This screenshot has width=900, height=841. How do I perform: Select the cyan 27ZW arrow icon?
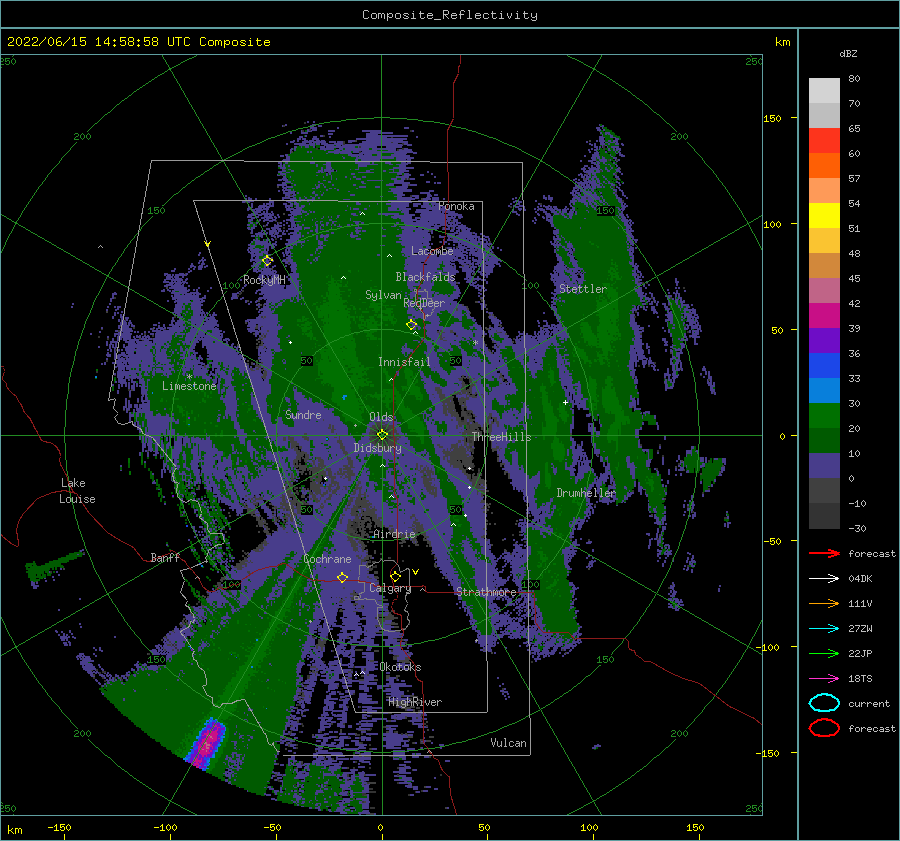coord(824,629)
